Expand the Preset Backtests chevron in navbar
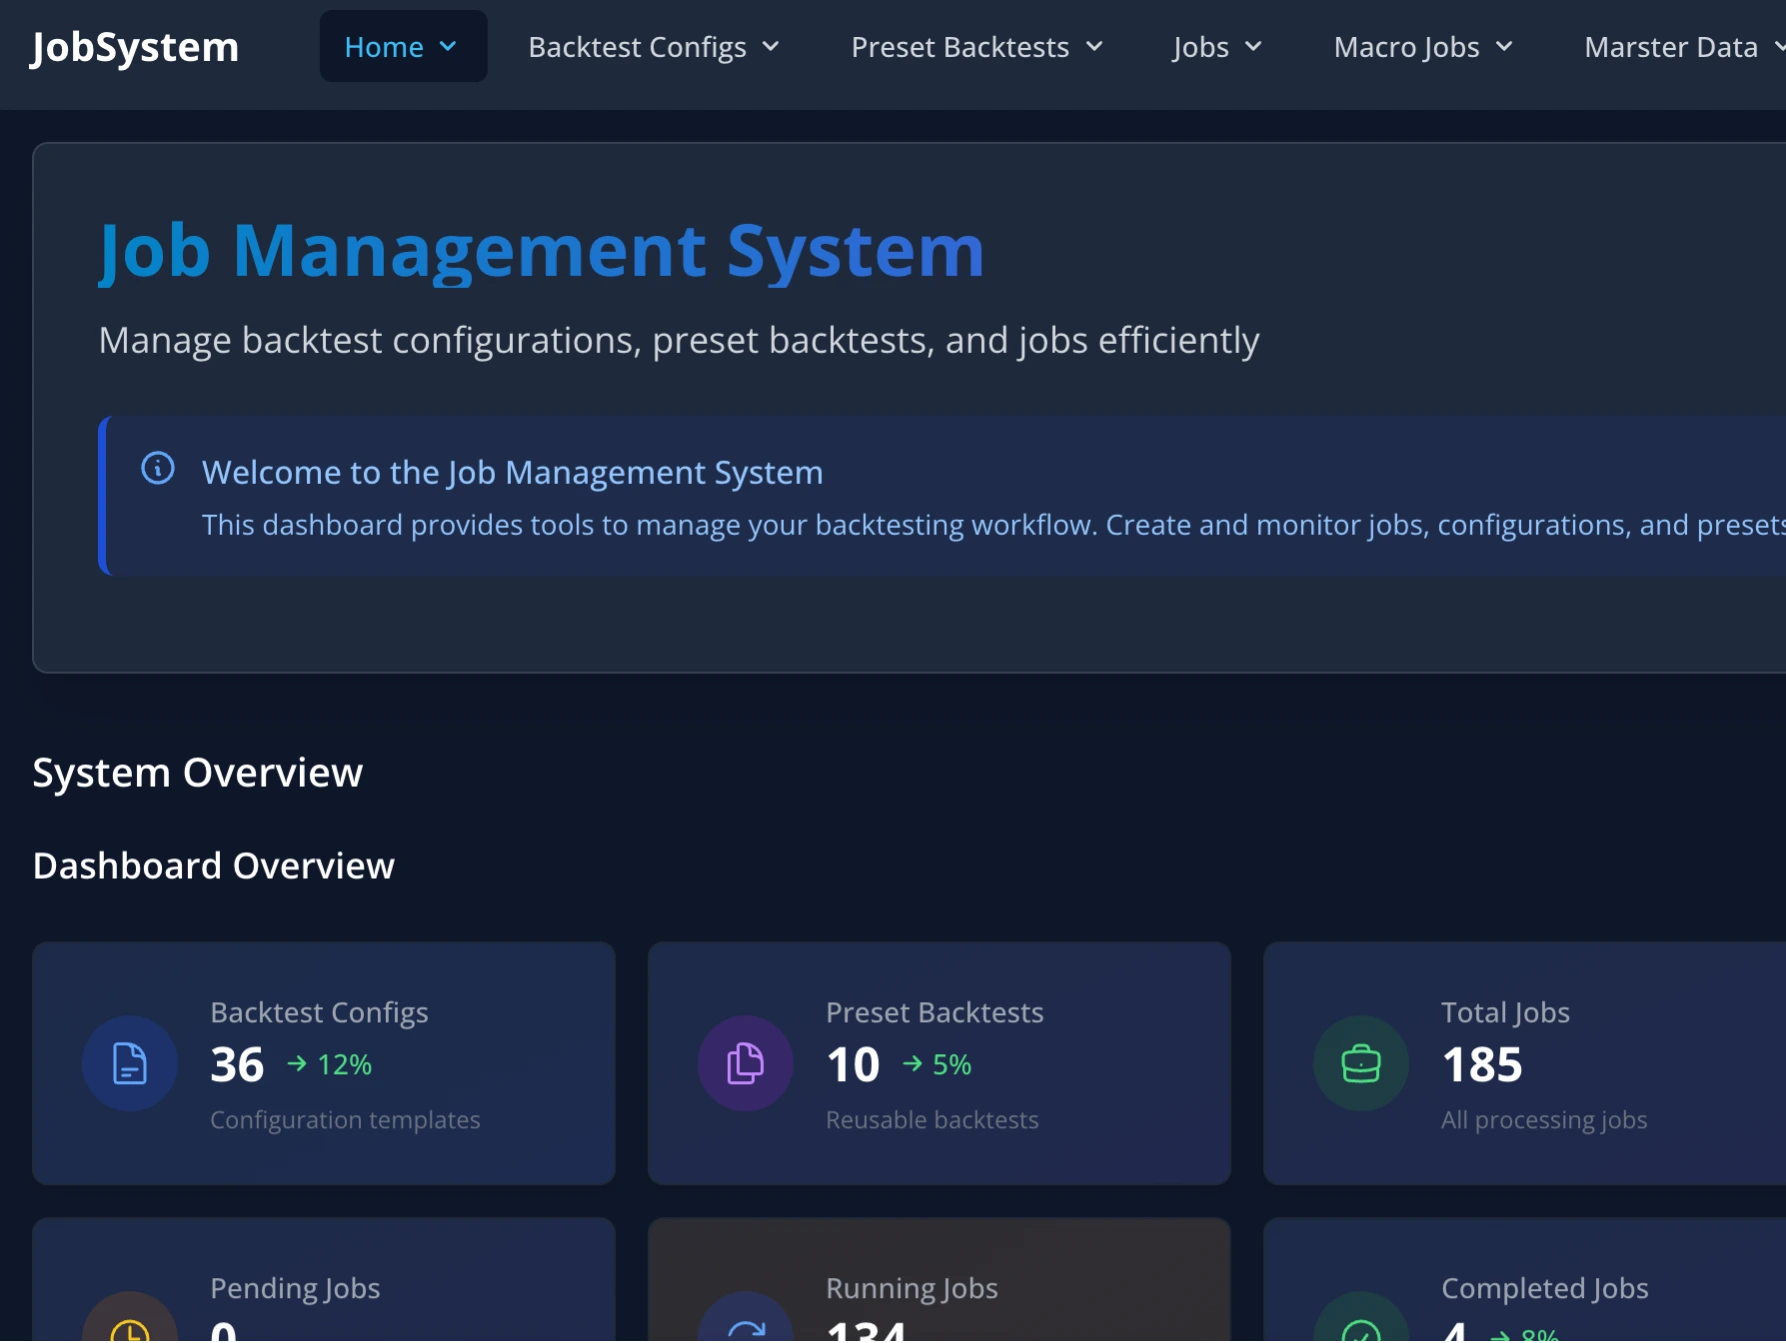Image resolution: width=1786 pixels, height=1343 pixels. [1095, 47]
